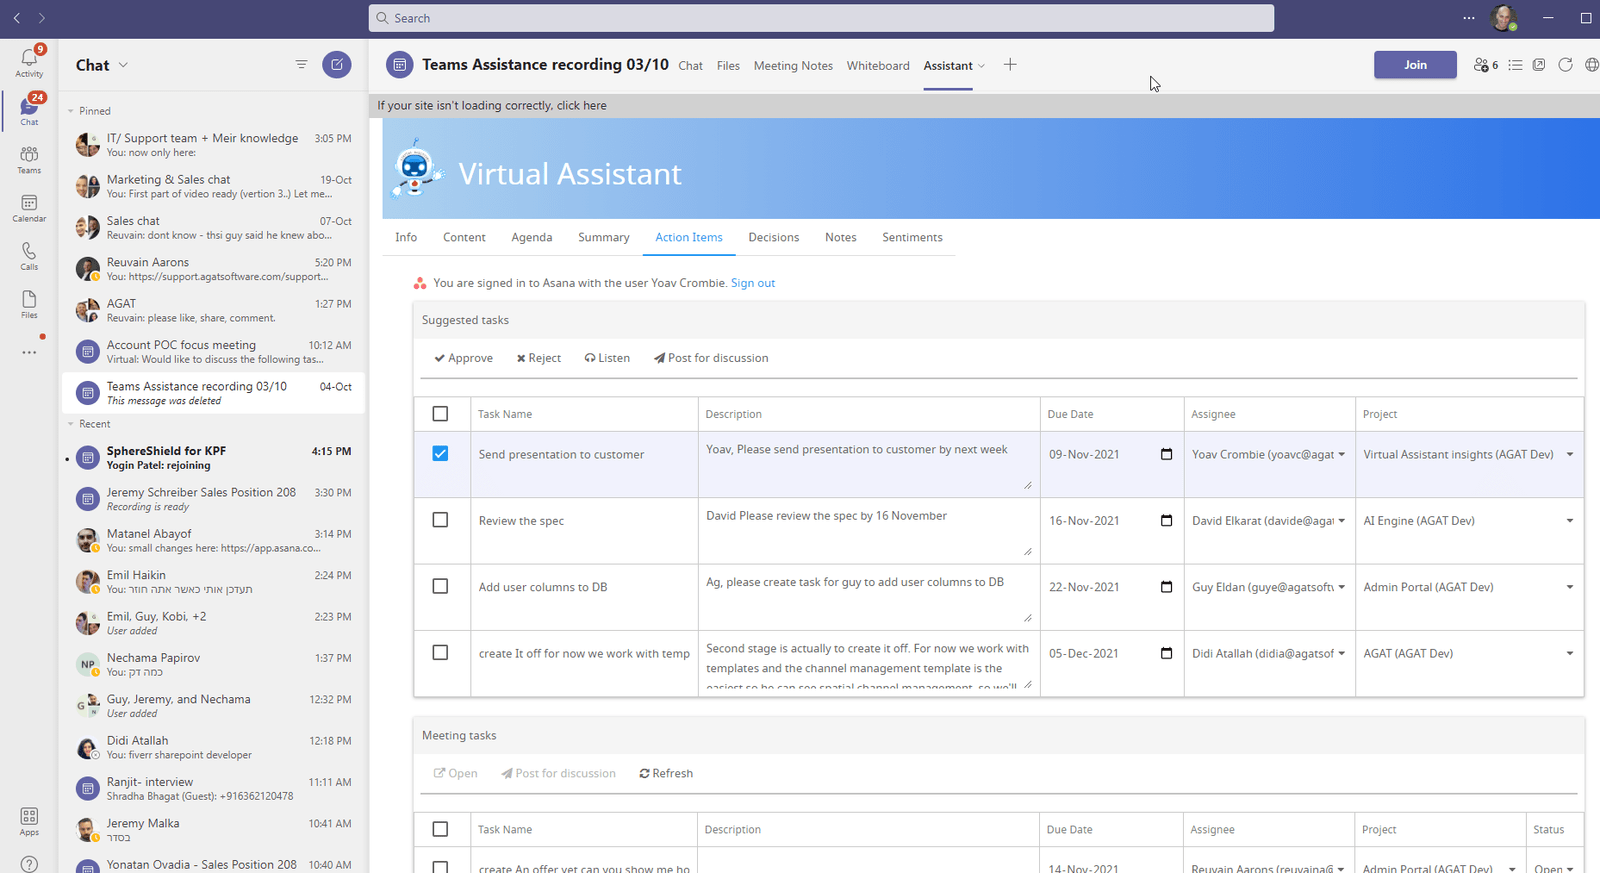Open Admin Portal project dropdown for Add user columns

click(x=1569, y=587)
